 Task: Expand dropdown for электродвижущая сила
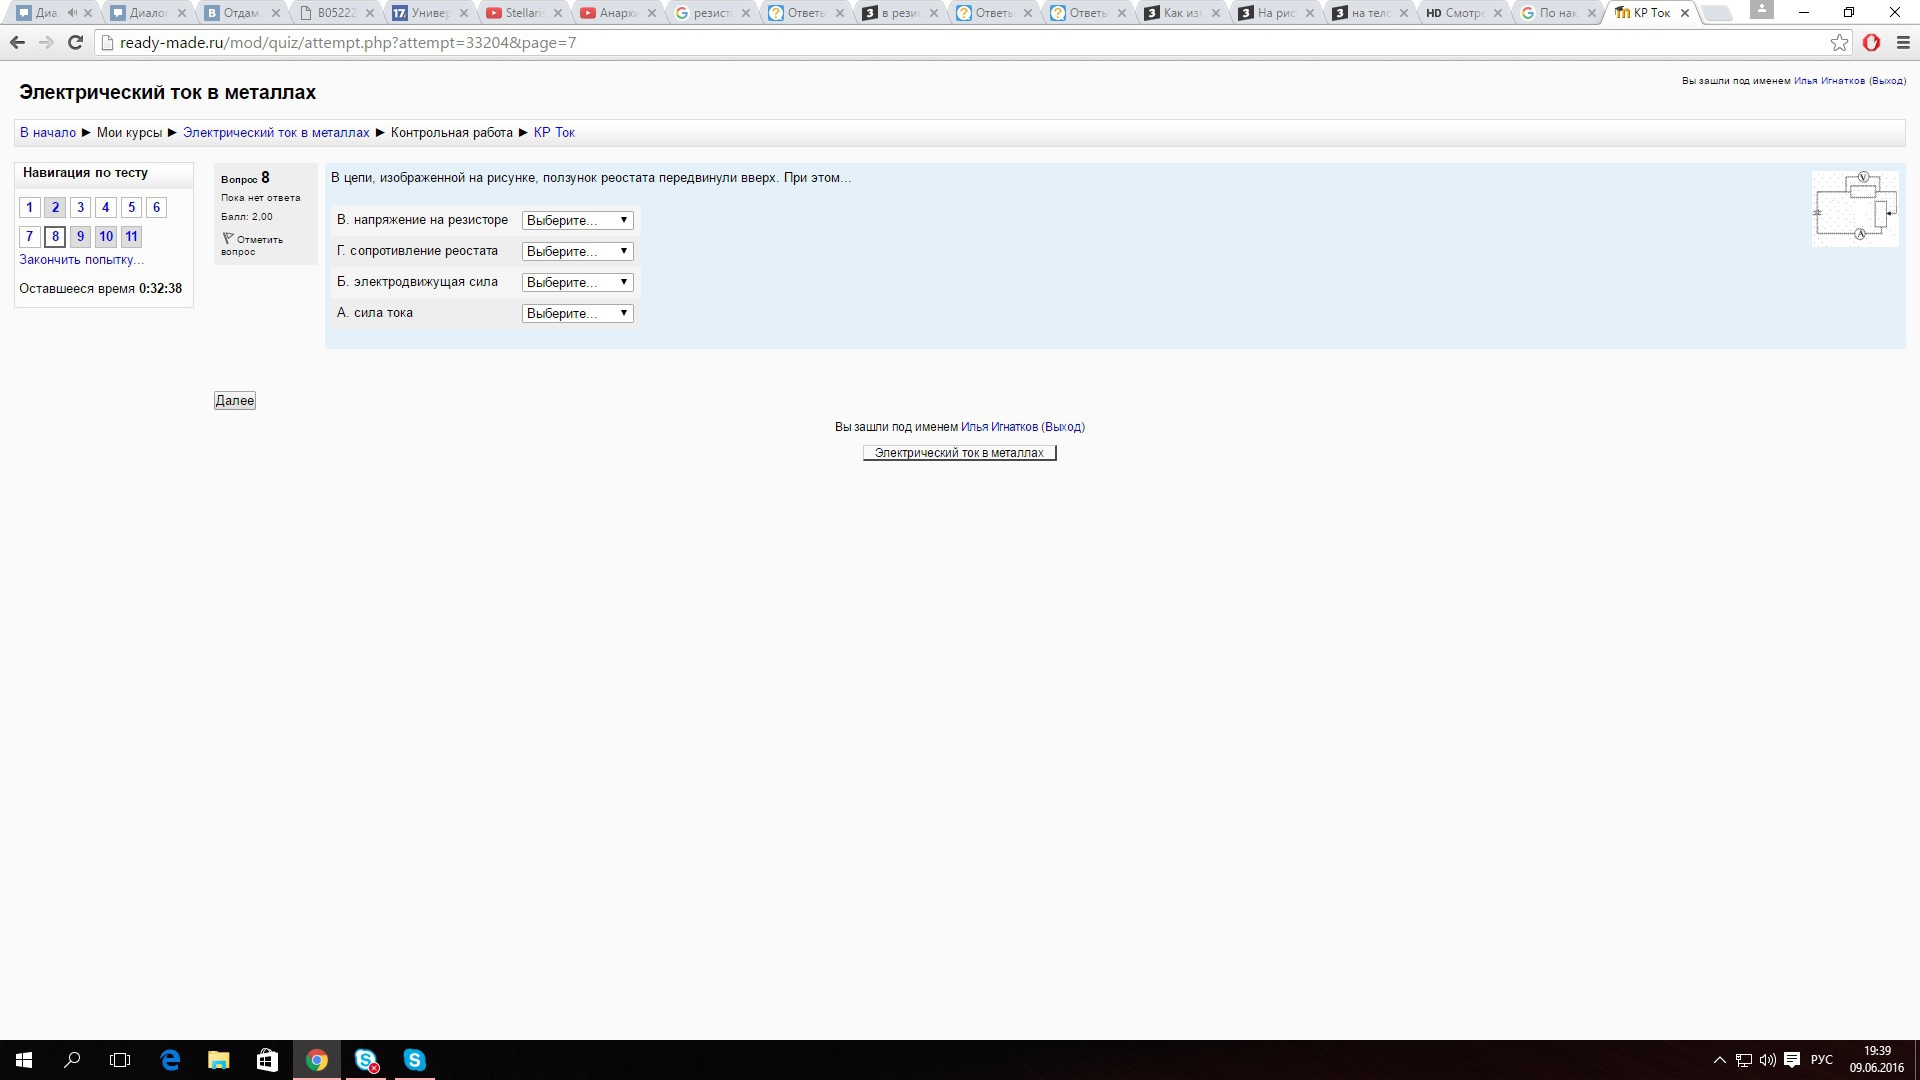point(577,282)
